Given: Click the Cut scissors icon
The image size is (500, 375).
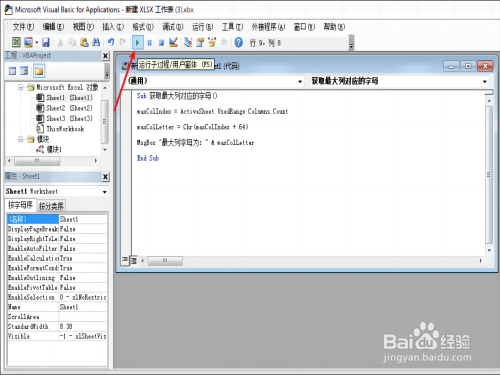Looking at the screenshot, I should (61, 42).
